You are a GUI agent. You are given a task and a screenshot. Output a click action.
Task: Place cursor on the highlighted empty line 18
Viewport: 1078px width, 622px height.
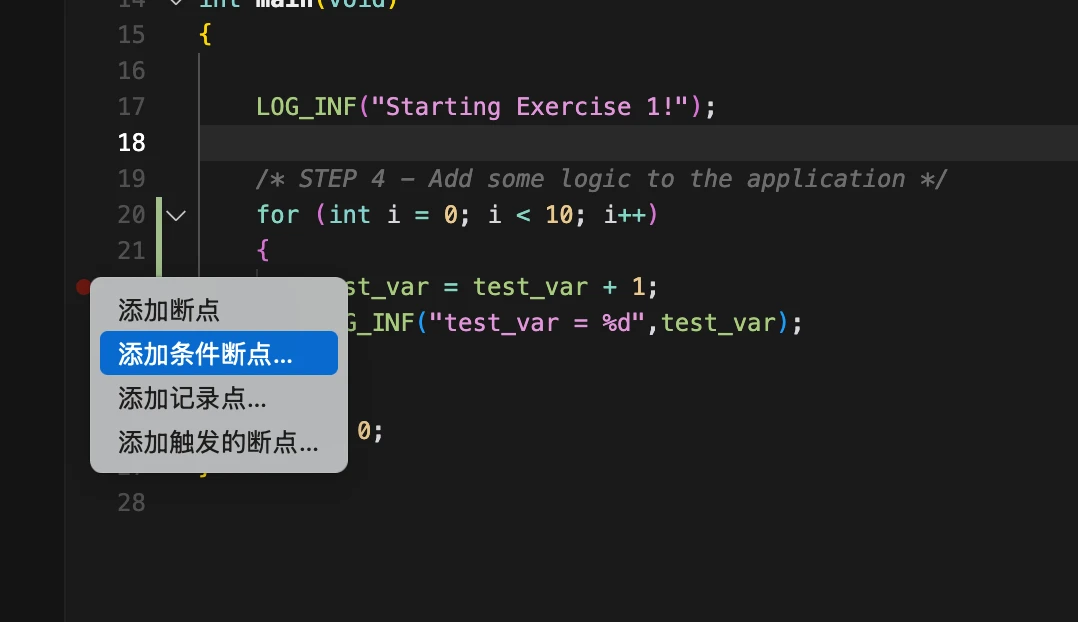(600, 143)
